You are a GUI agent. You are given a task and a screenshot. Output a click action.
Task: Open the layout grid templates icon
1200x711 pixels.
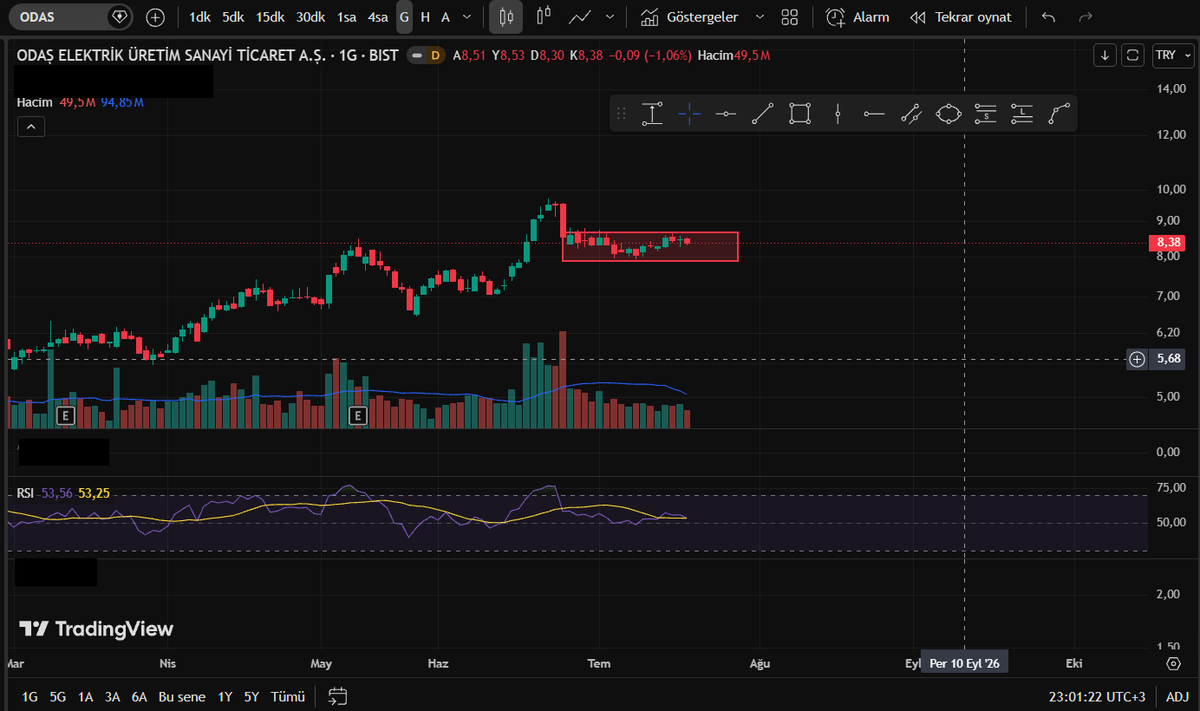tap(790, 17)
